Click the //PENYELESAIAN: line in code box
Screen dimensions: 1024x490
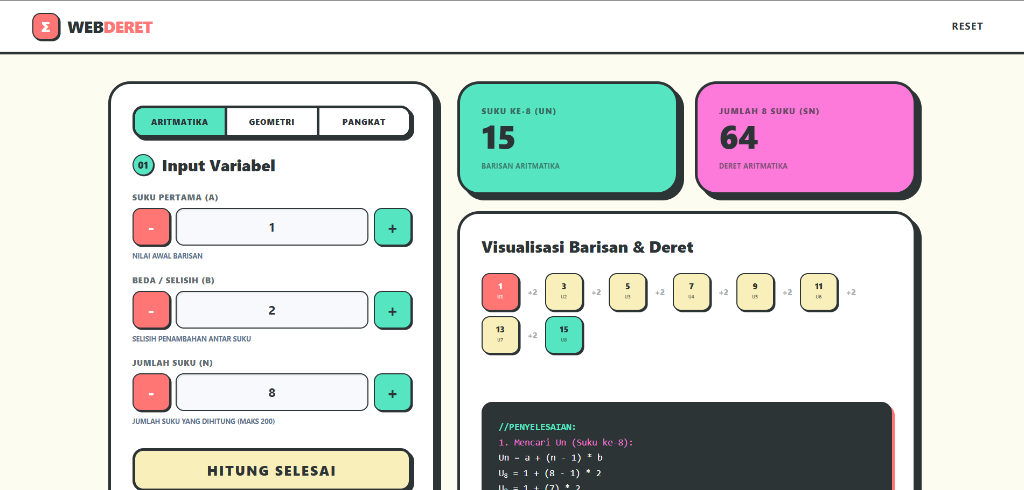[x=537, y=427]
